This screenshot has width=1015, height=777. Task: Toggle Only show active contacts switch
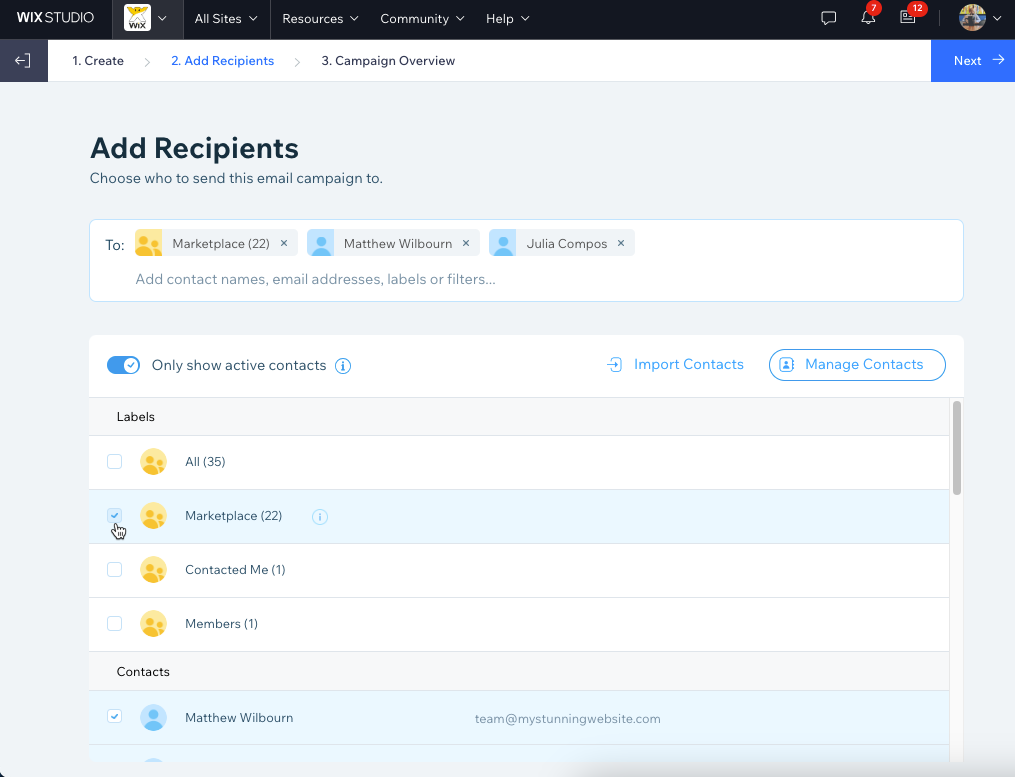coord(124,365)
